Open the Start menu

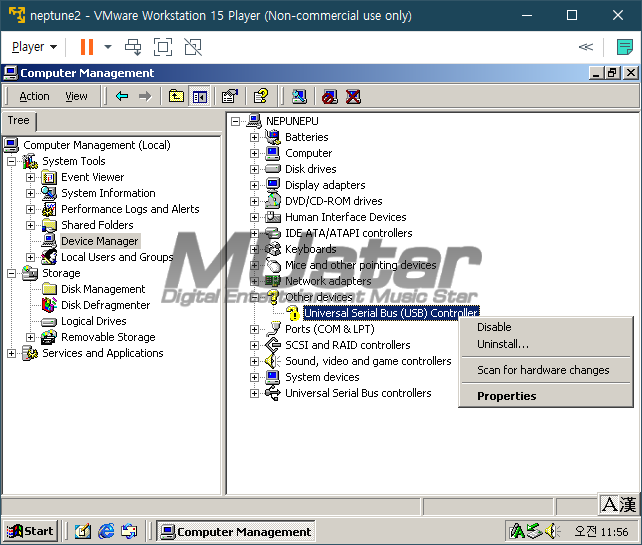pos(30,531)
